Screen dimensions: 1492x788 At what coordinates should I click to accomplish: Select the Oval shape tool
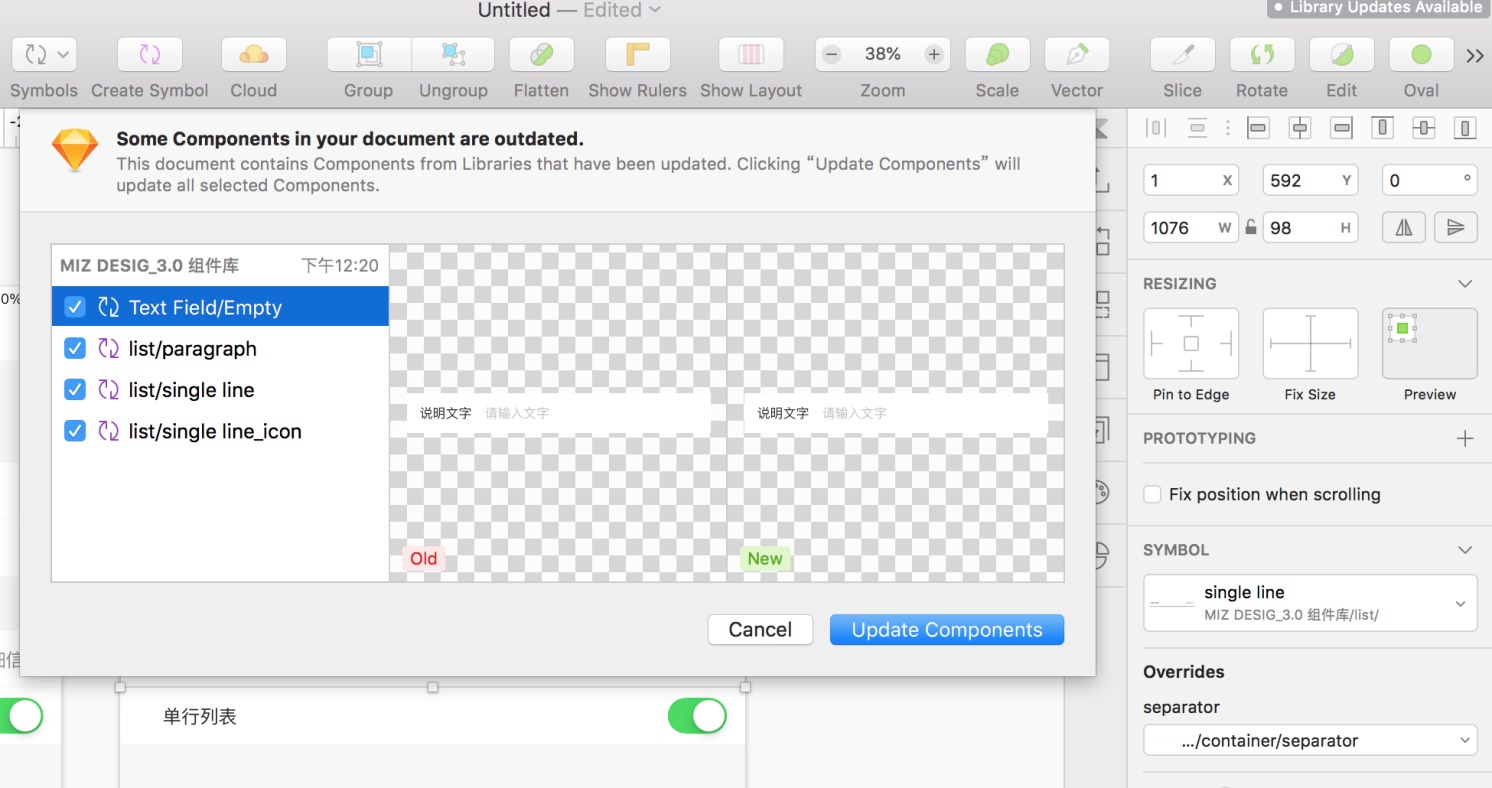click(1420, 54)
